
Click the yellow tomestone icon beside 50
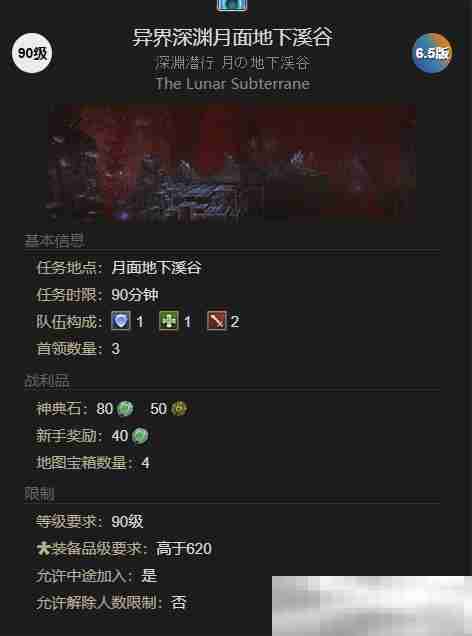click(179, 408)
